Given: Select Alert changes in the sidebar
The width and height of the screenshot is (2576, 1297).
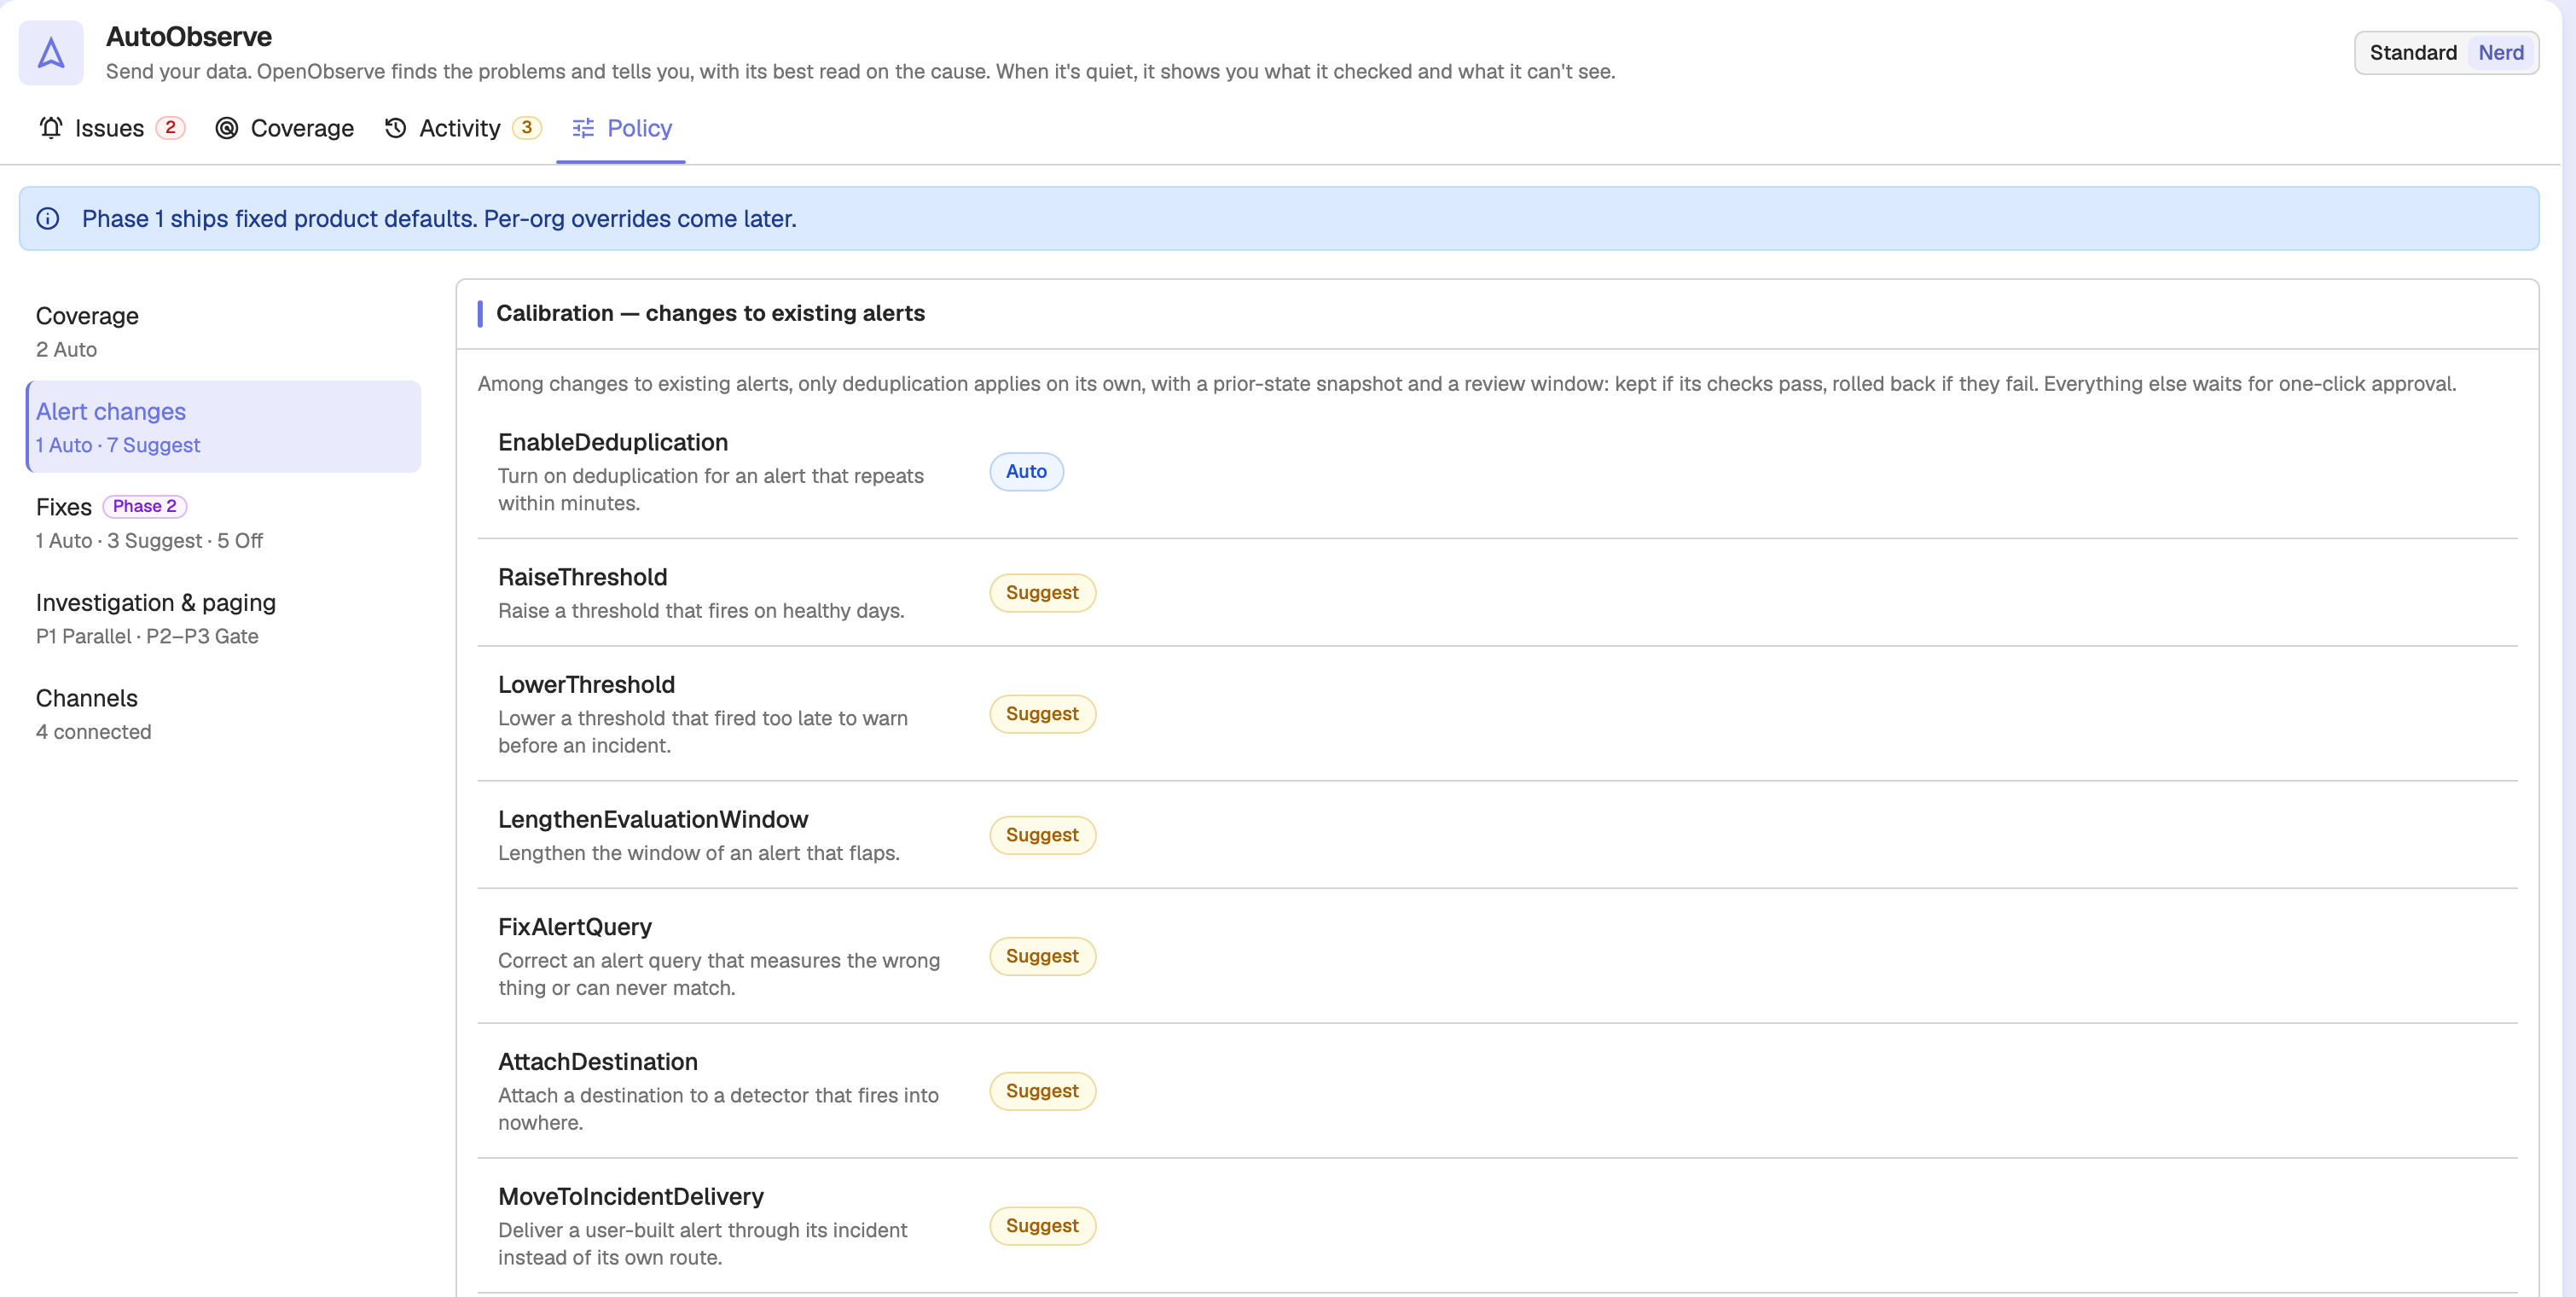Looking at the screenshot, I should pos(223,427).
